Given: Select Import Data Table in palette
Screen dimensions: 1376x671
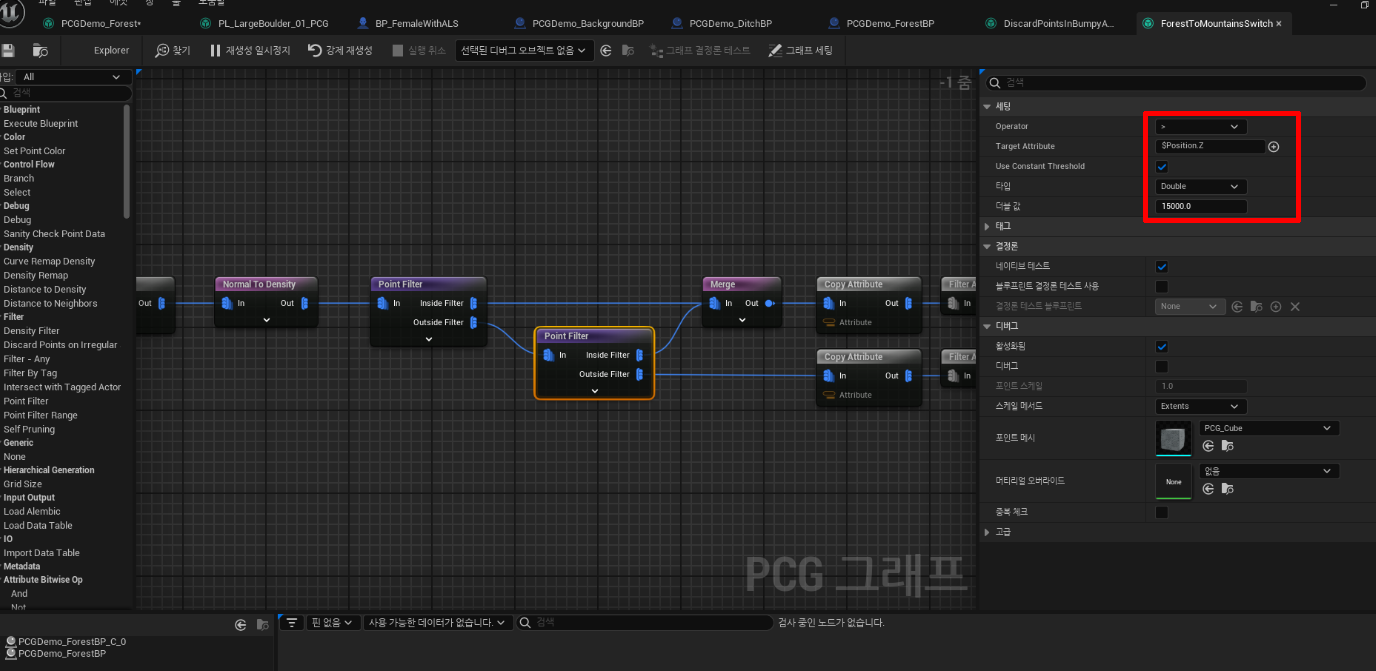Looking at the screenshot, I should point(42,553).
